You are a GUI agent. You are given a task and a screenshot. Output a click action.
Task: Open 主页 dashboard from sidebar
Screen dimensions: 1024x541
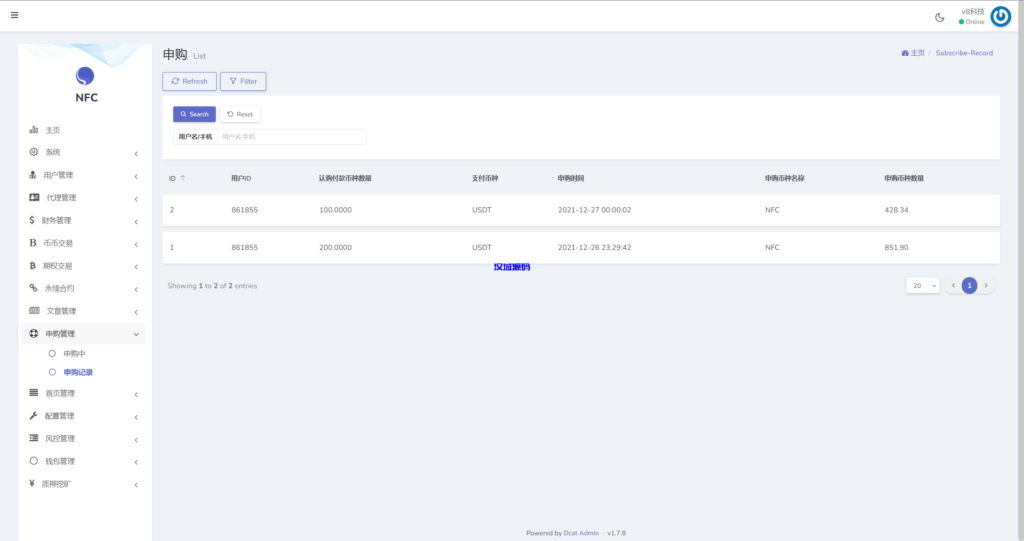tap(53, 130)
